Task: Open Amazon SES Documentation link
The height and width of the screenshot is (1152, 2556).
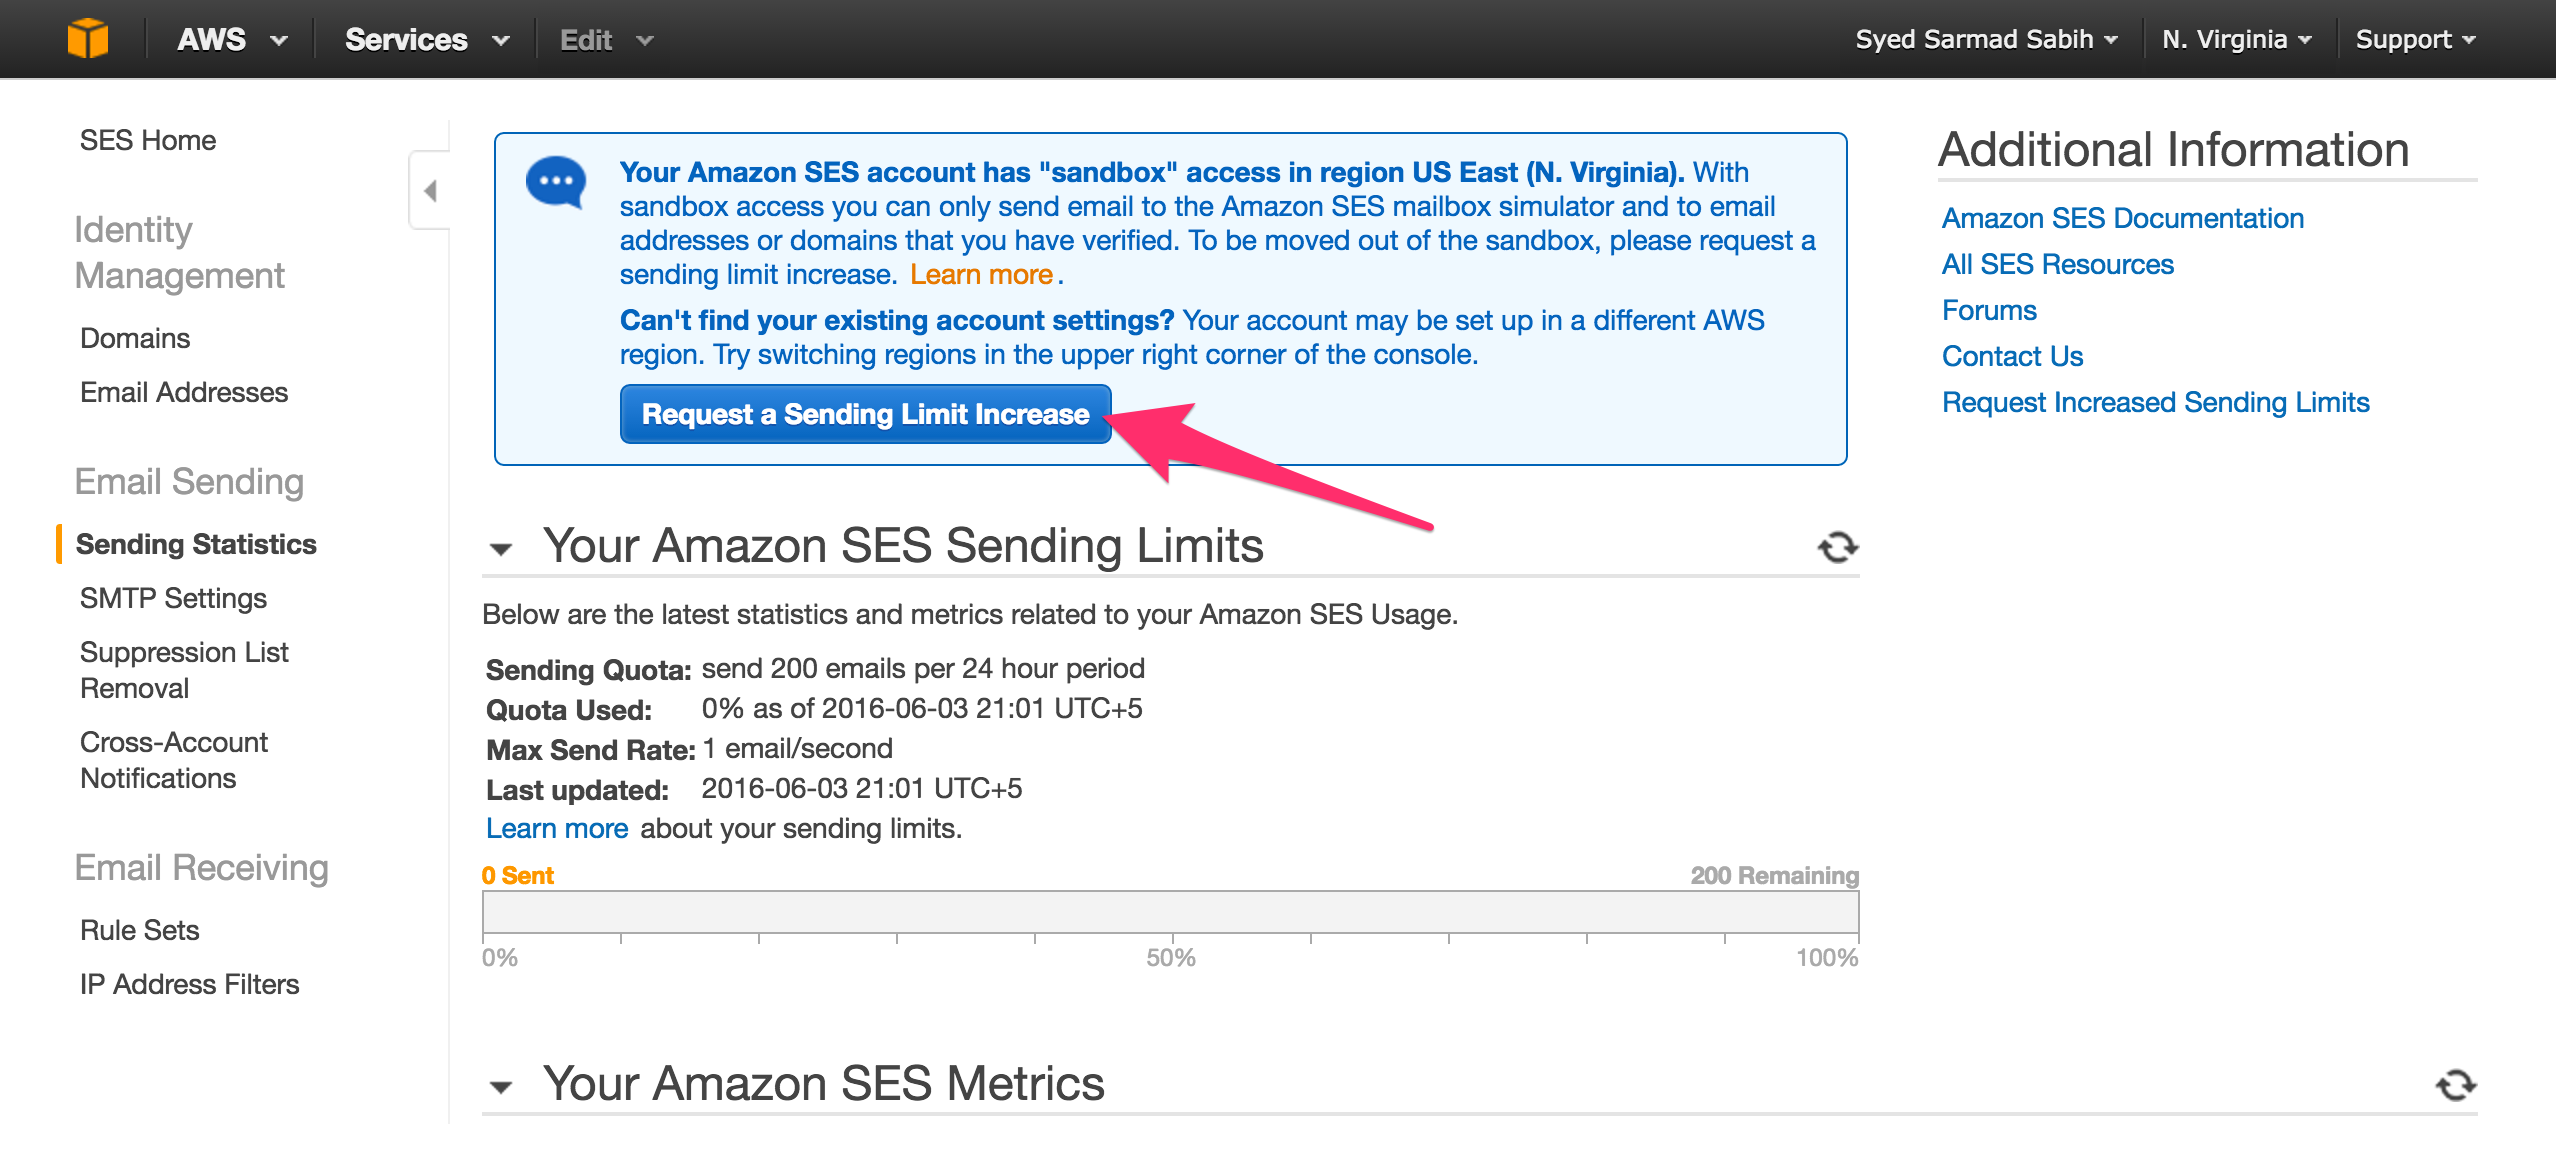Action: (x=2122, y=218)
